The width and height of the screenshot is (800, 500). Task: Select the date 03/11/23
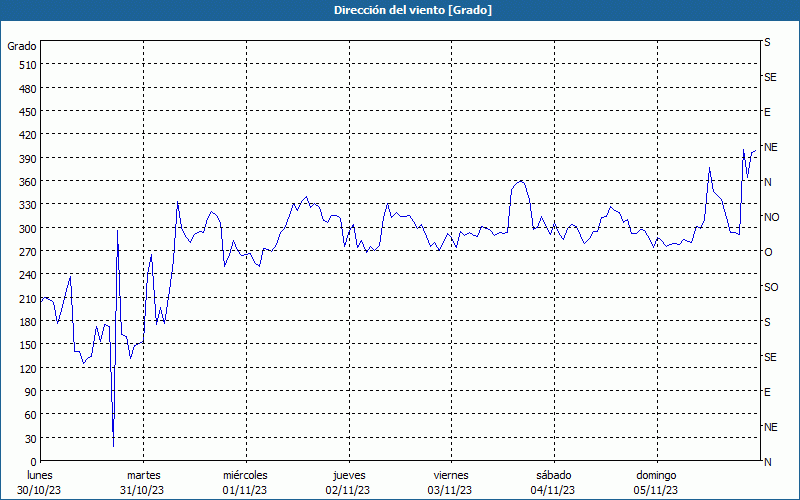(450, 490)
